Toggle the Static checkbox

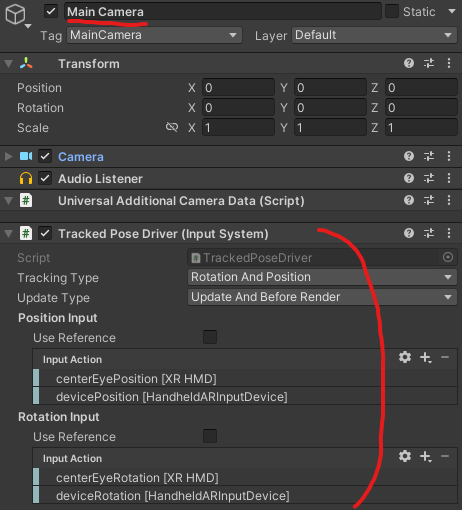click(x=392, y=11)
